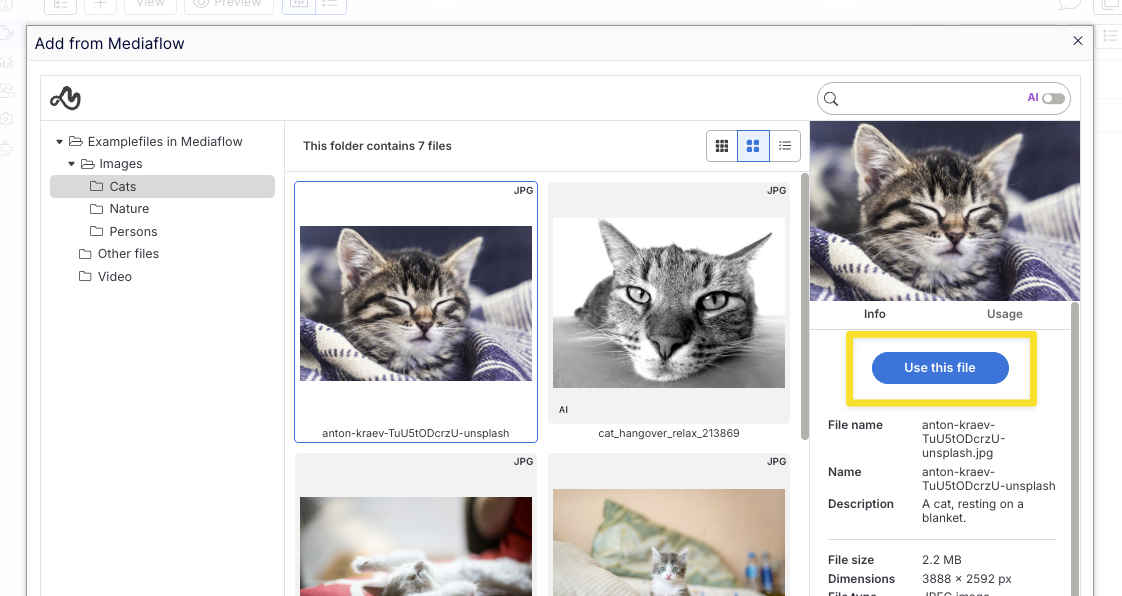Screen dimensions: 1122x596
Task: Open the Nature folder
Action: [x=129, y=209]
